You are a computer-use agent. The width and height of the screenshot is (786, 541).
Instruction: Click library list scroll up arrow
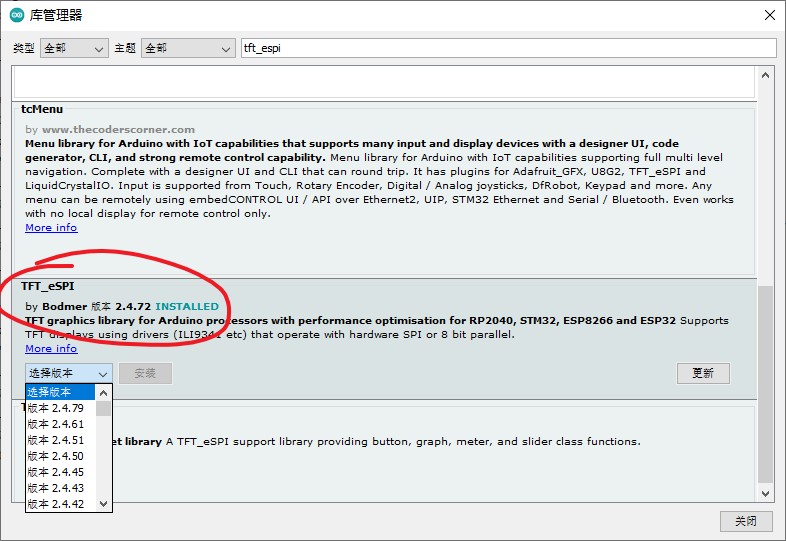point(765,75)
